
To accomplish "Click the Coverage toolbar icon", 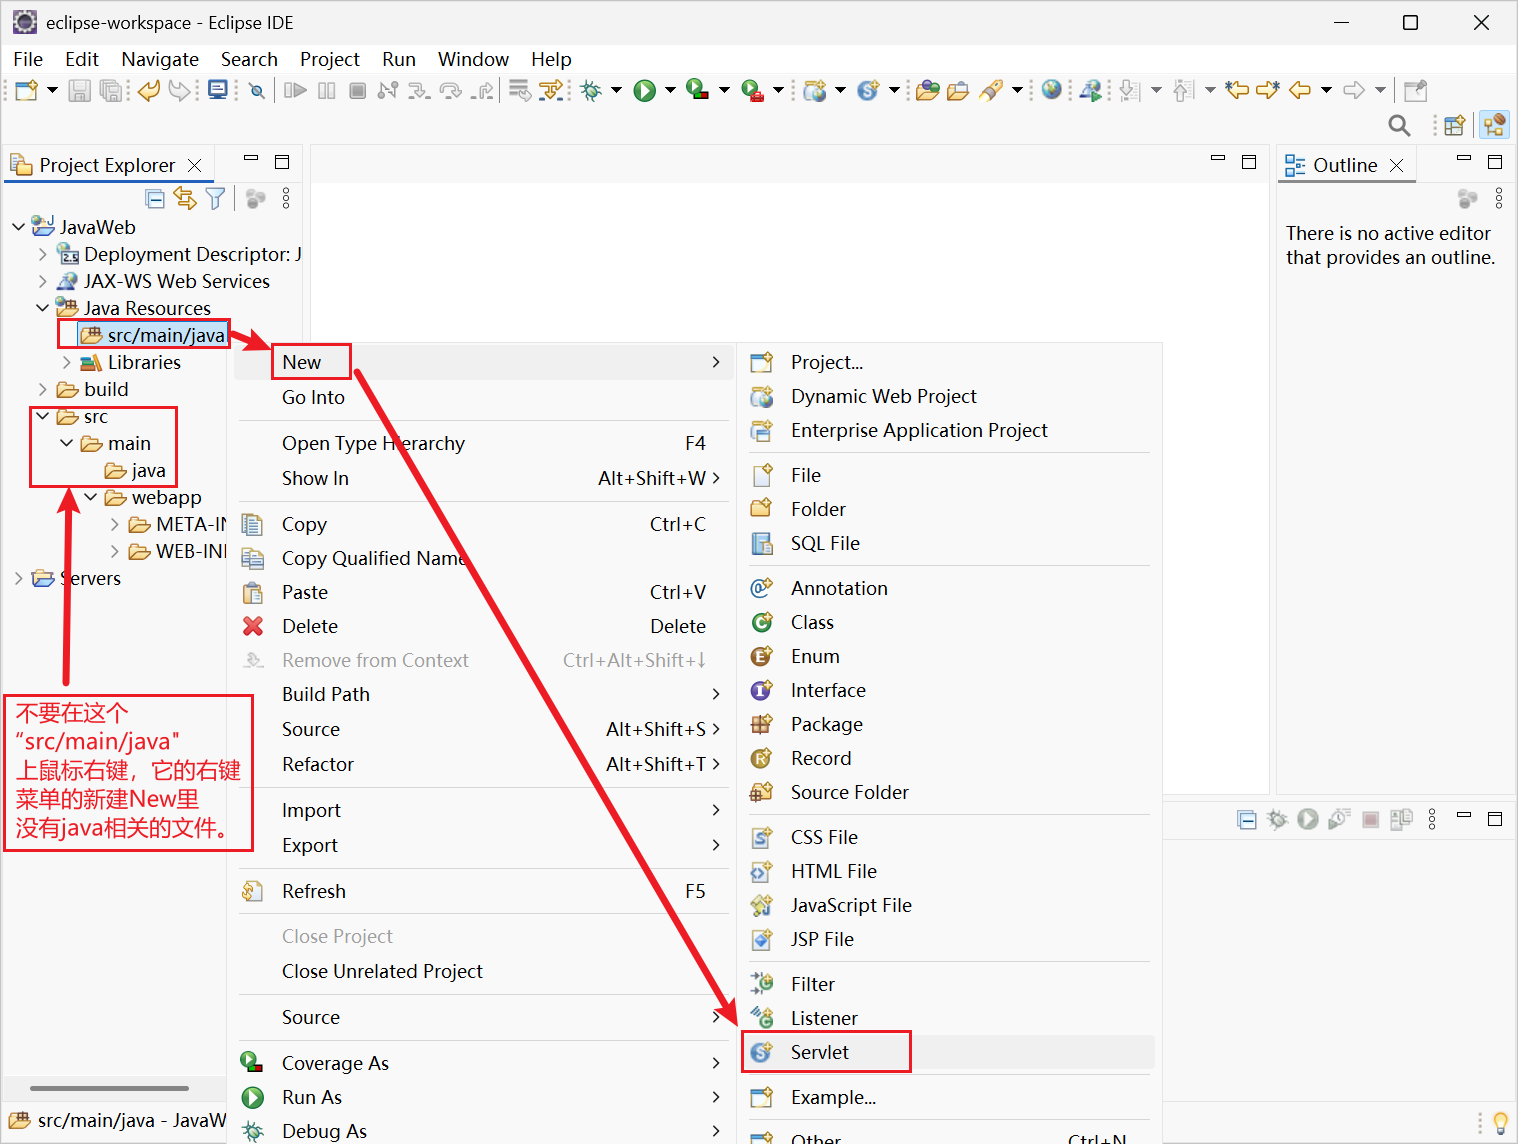I will pyautogui.click(x=698, y=91).
